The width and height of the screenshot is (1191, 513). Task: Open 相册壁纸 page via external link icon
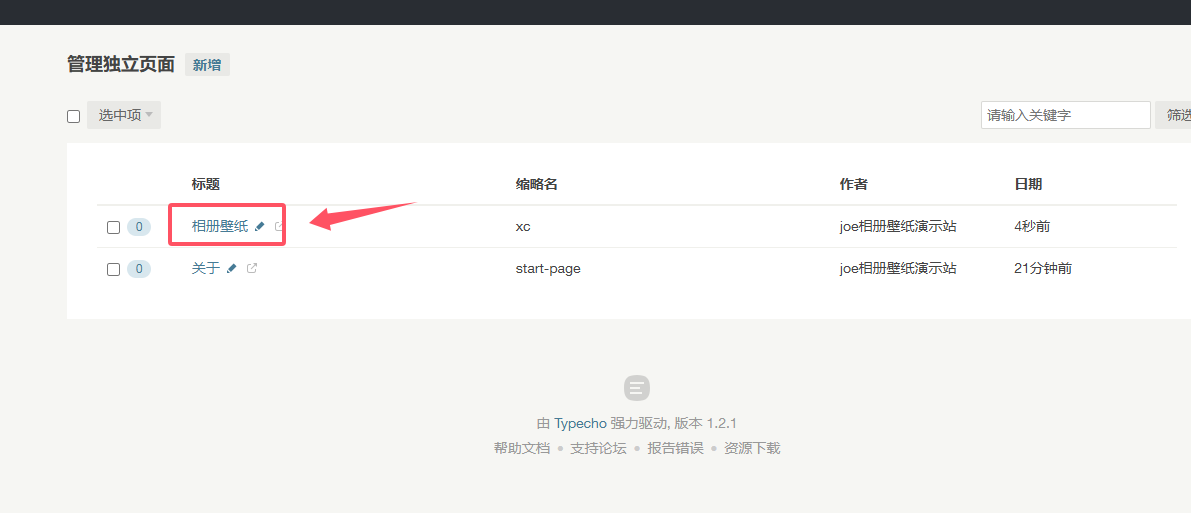tap(279, 226)
